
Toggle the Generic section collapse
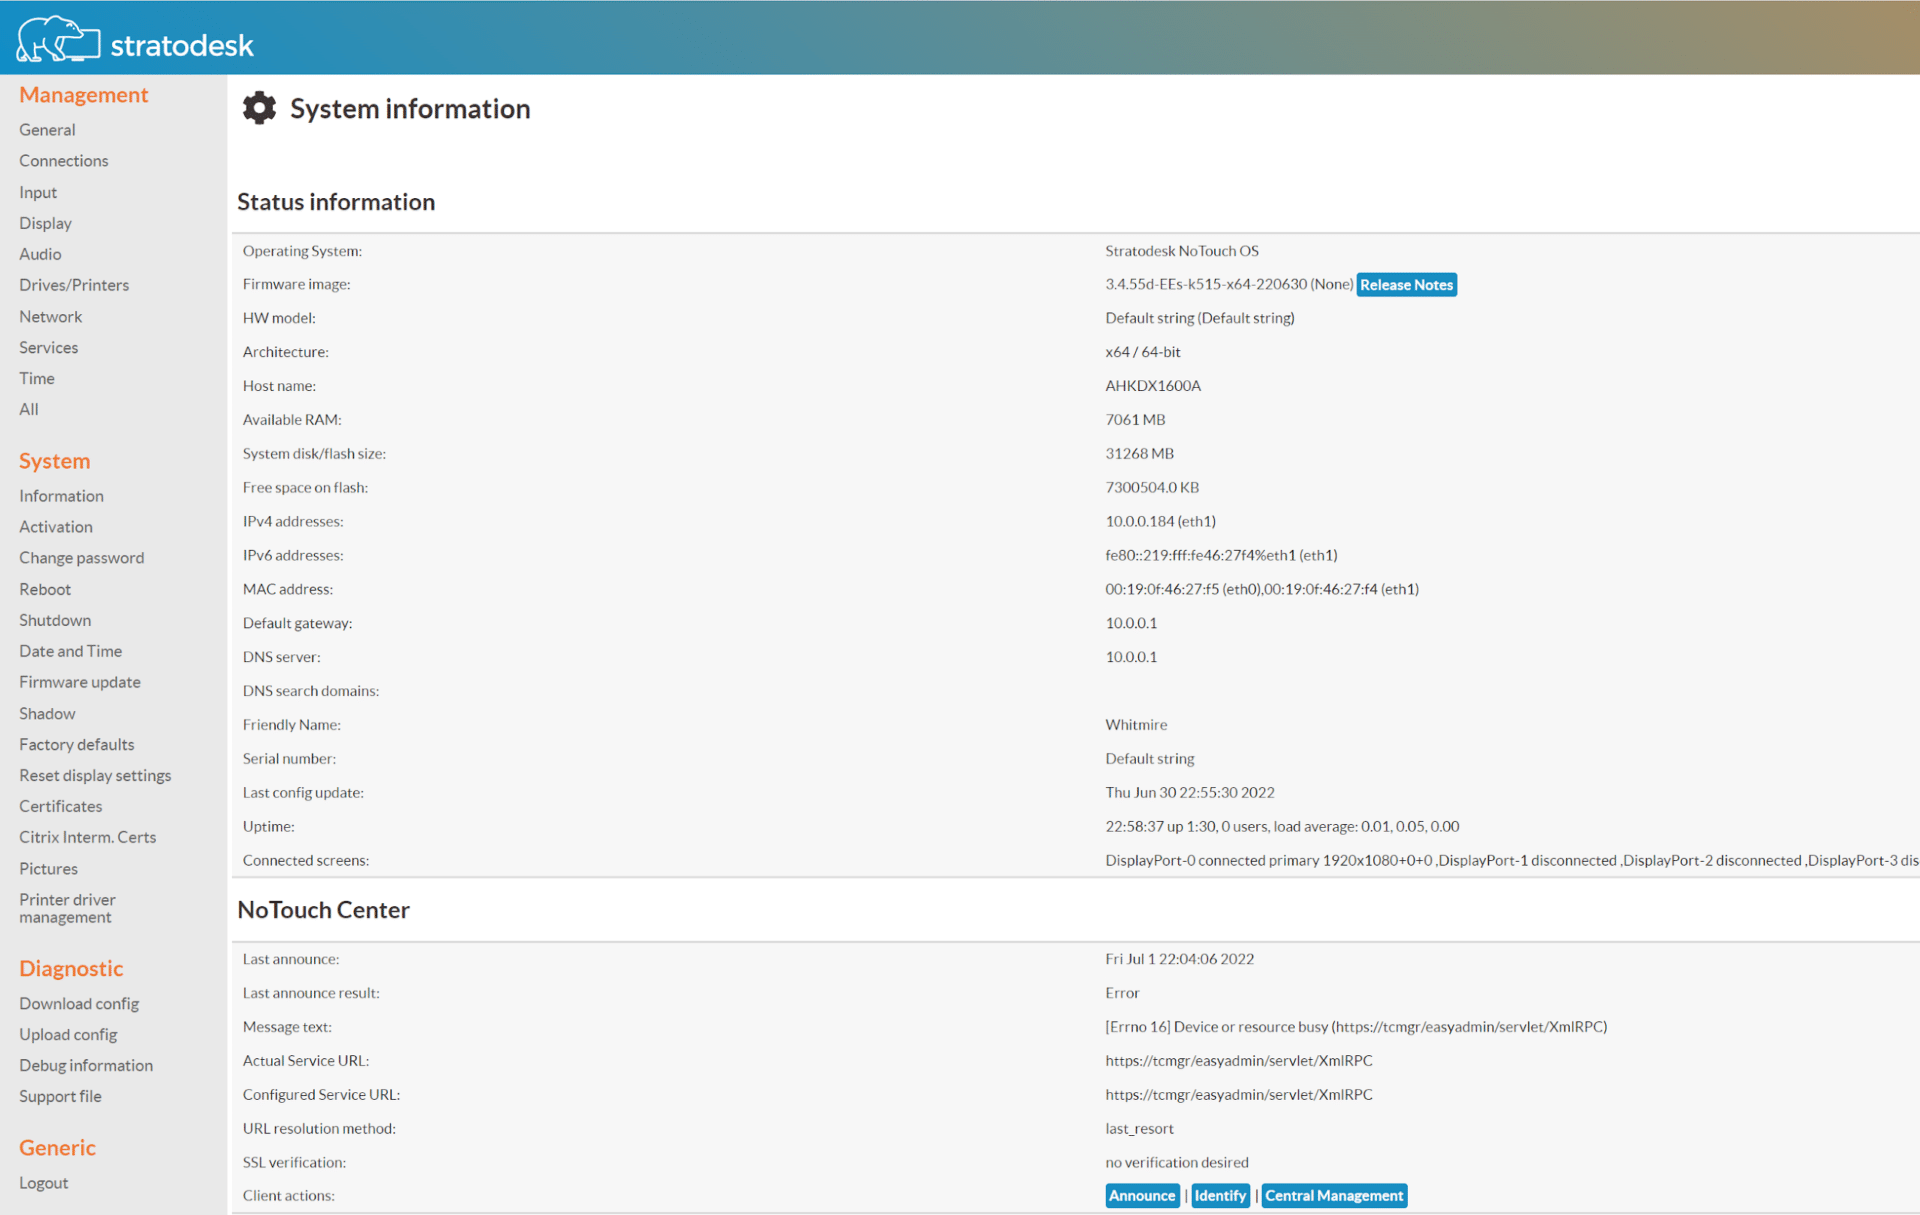point(56,1146)
